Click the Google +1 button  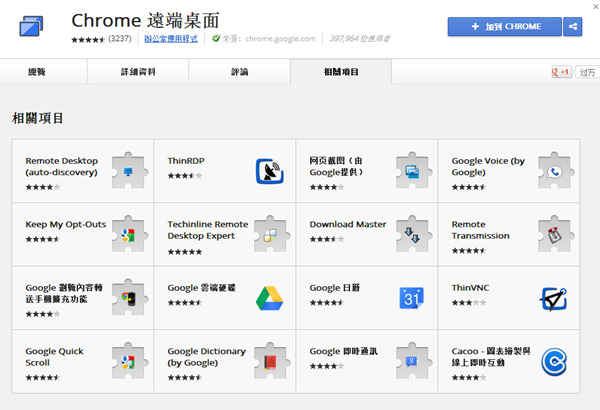(561, 73)
